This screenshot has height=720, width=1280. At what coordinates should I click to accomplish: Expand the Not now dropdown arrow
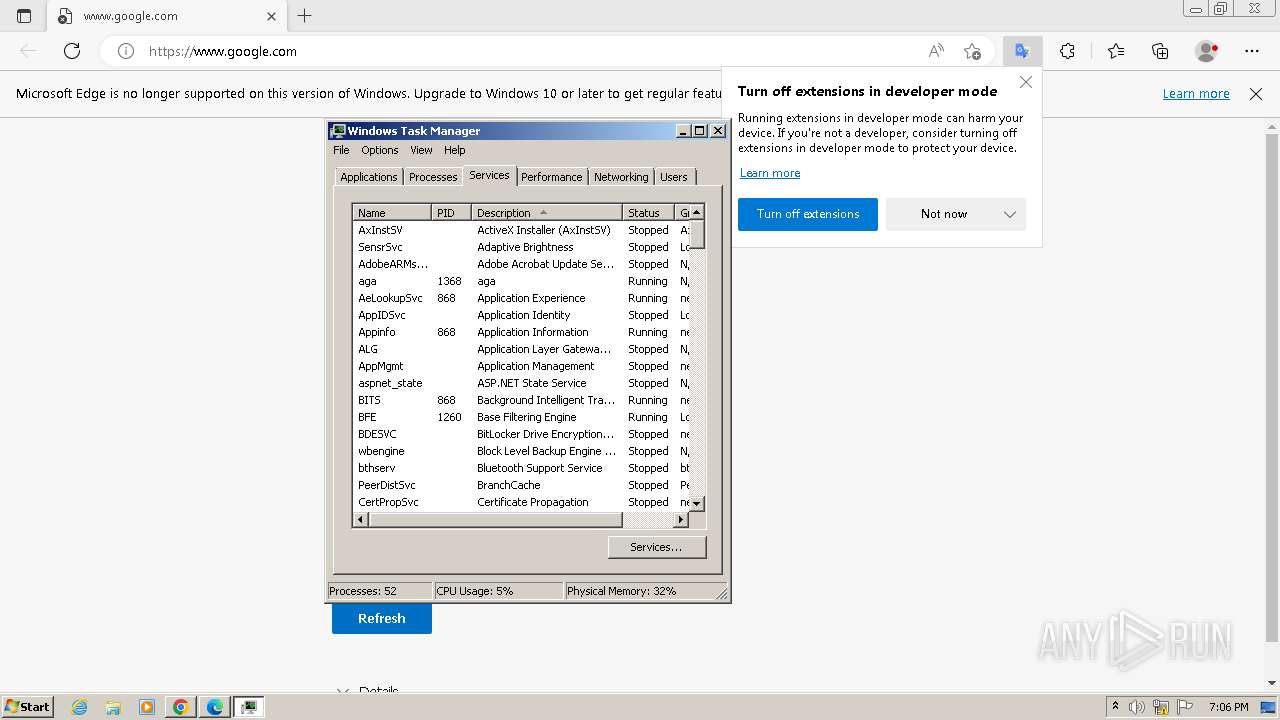click(x=1010, y=214)
